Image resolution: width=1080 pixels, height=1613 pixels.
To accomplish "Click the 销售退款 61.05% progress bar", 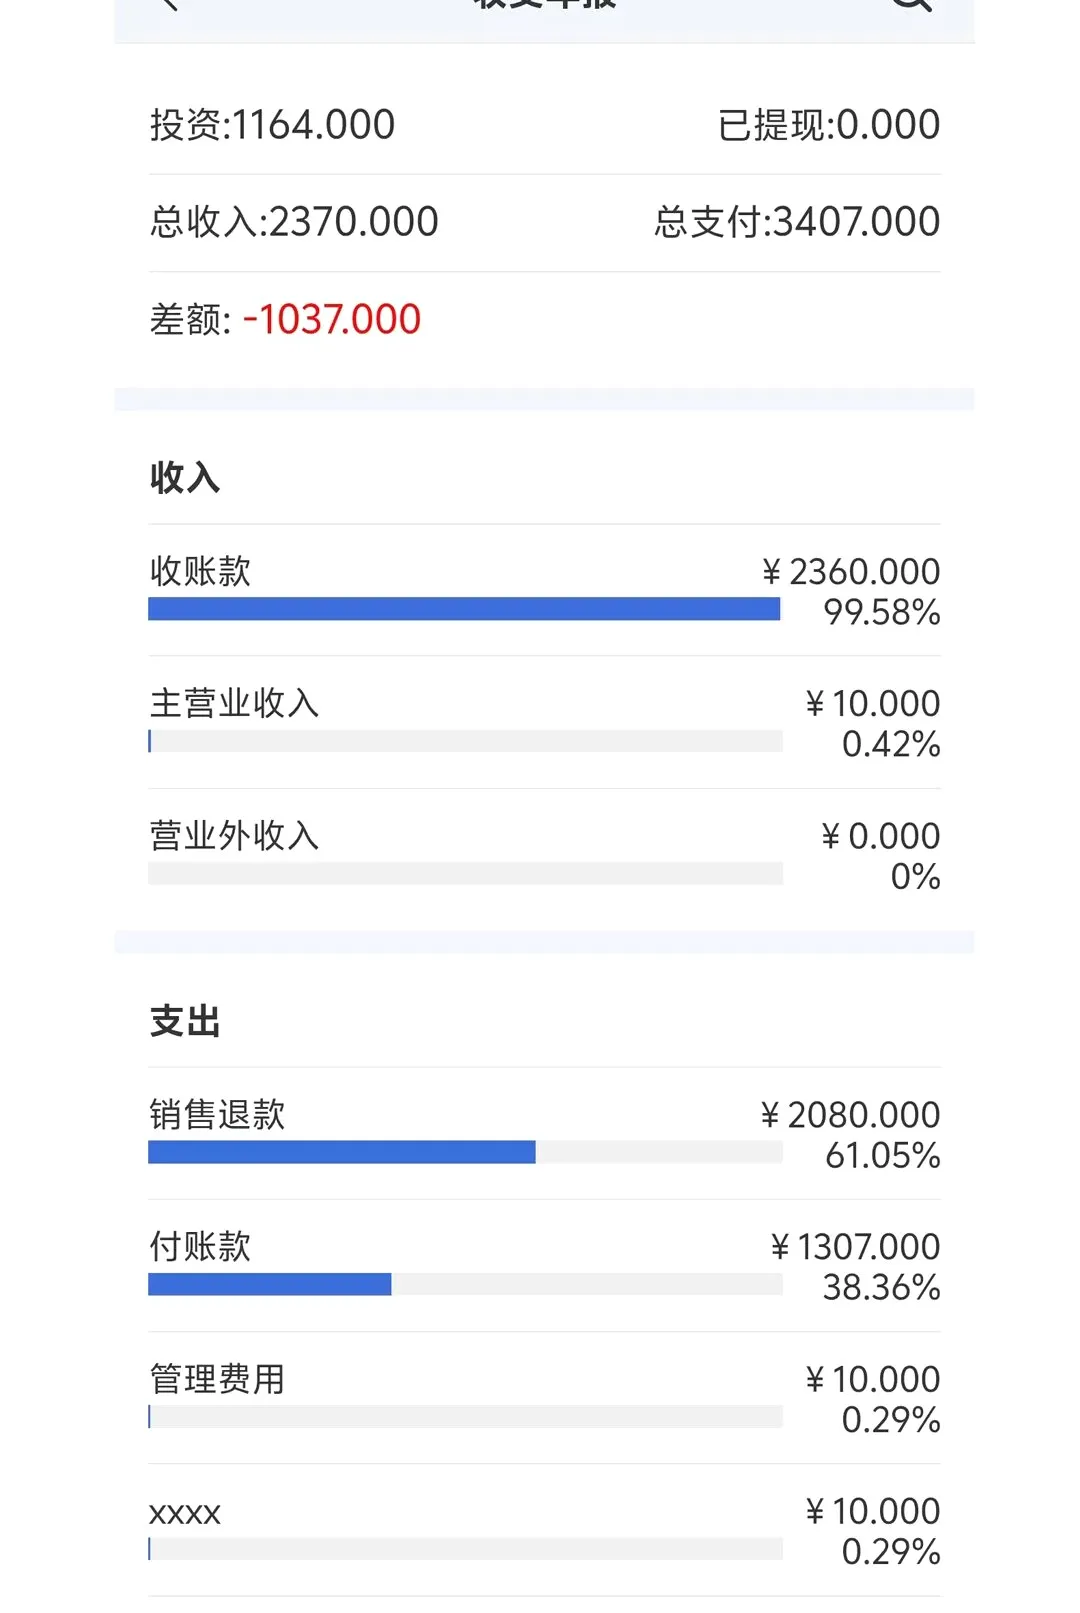I will tap(465, 1152).
